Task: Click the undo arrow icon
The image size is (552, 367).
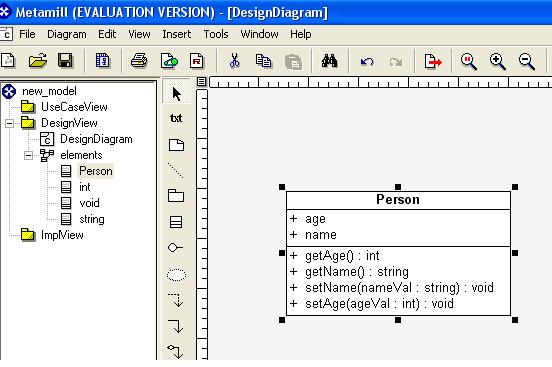Action: pos(367,62)
